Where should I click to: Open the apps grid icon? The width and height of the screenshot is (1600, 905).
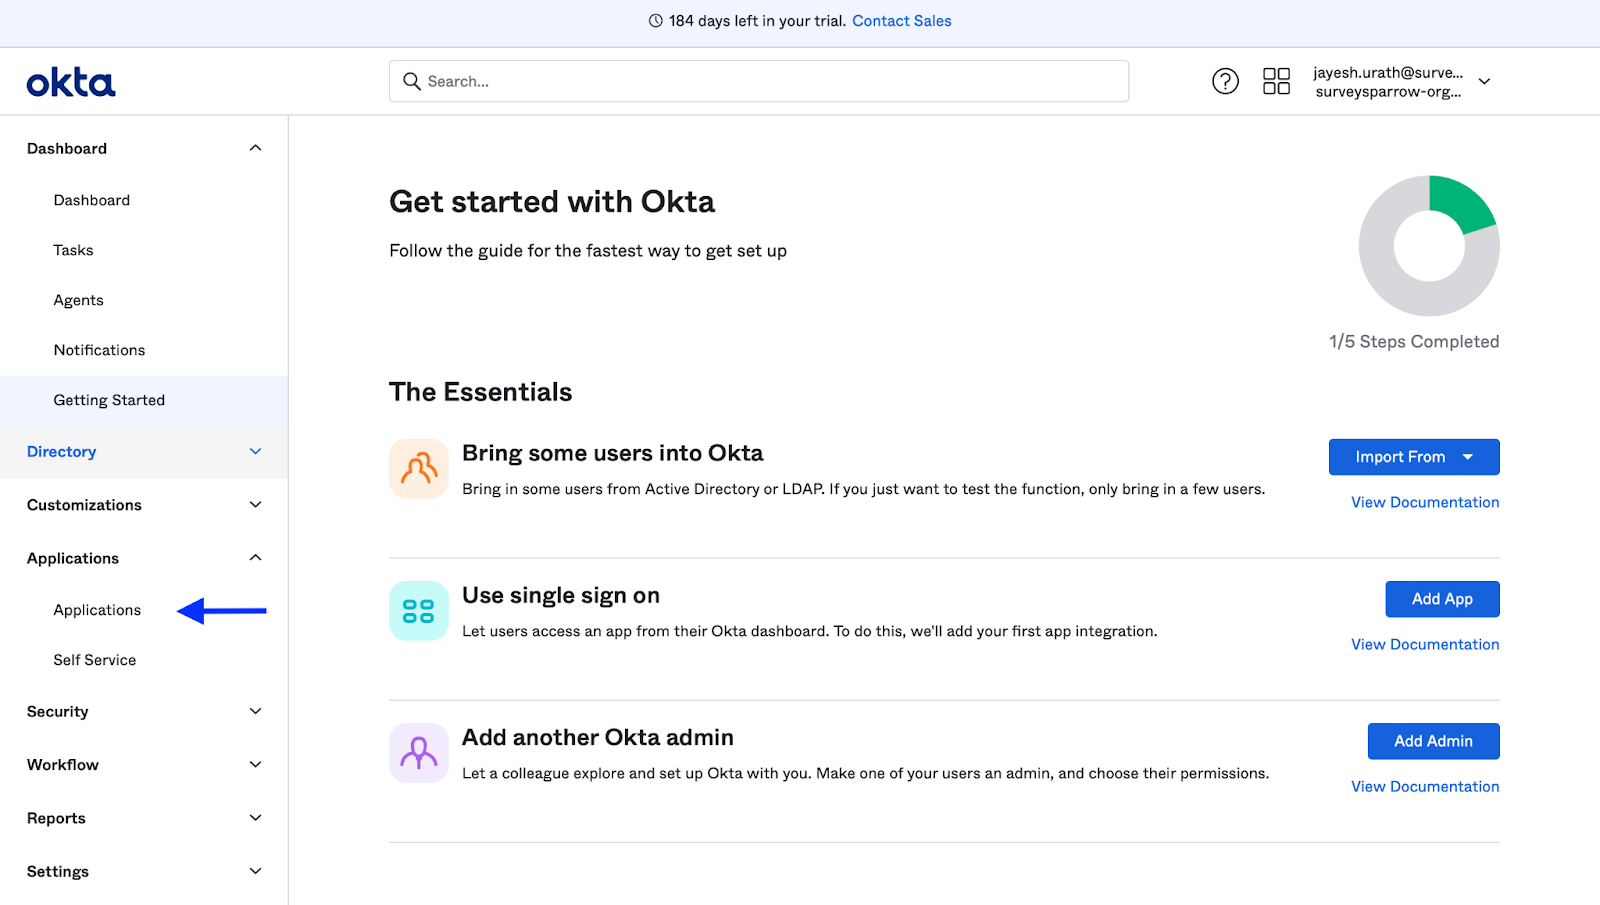(x=1276, y=81)
